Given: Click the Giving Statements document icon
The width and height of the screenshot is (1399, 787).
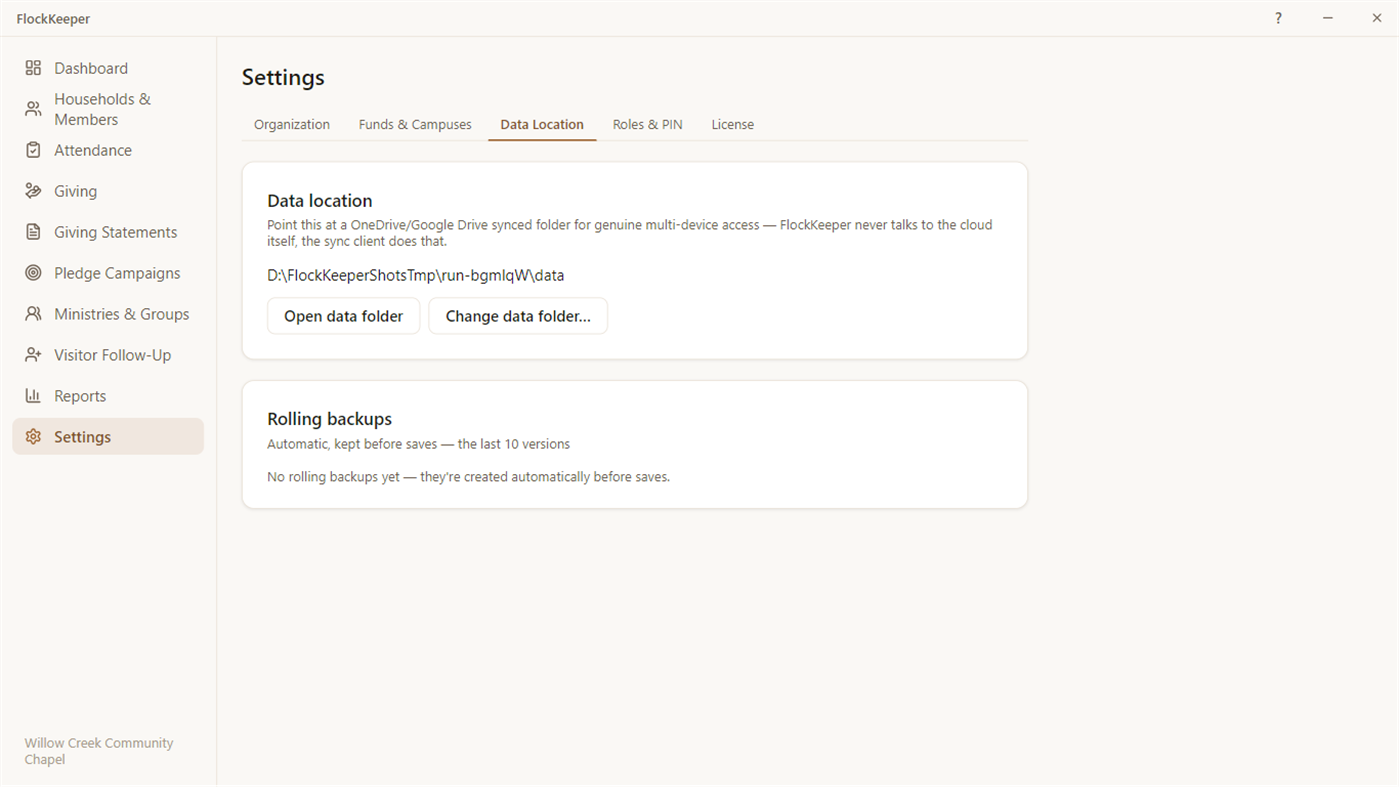Looking at the screenshot, I should 33,232.
